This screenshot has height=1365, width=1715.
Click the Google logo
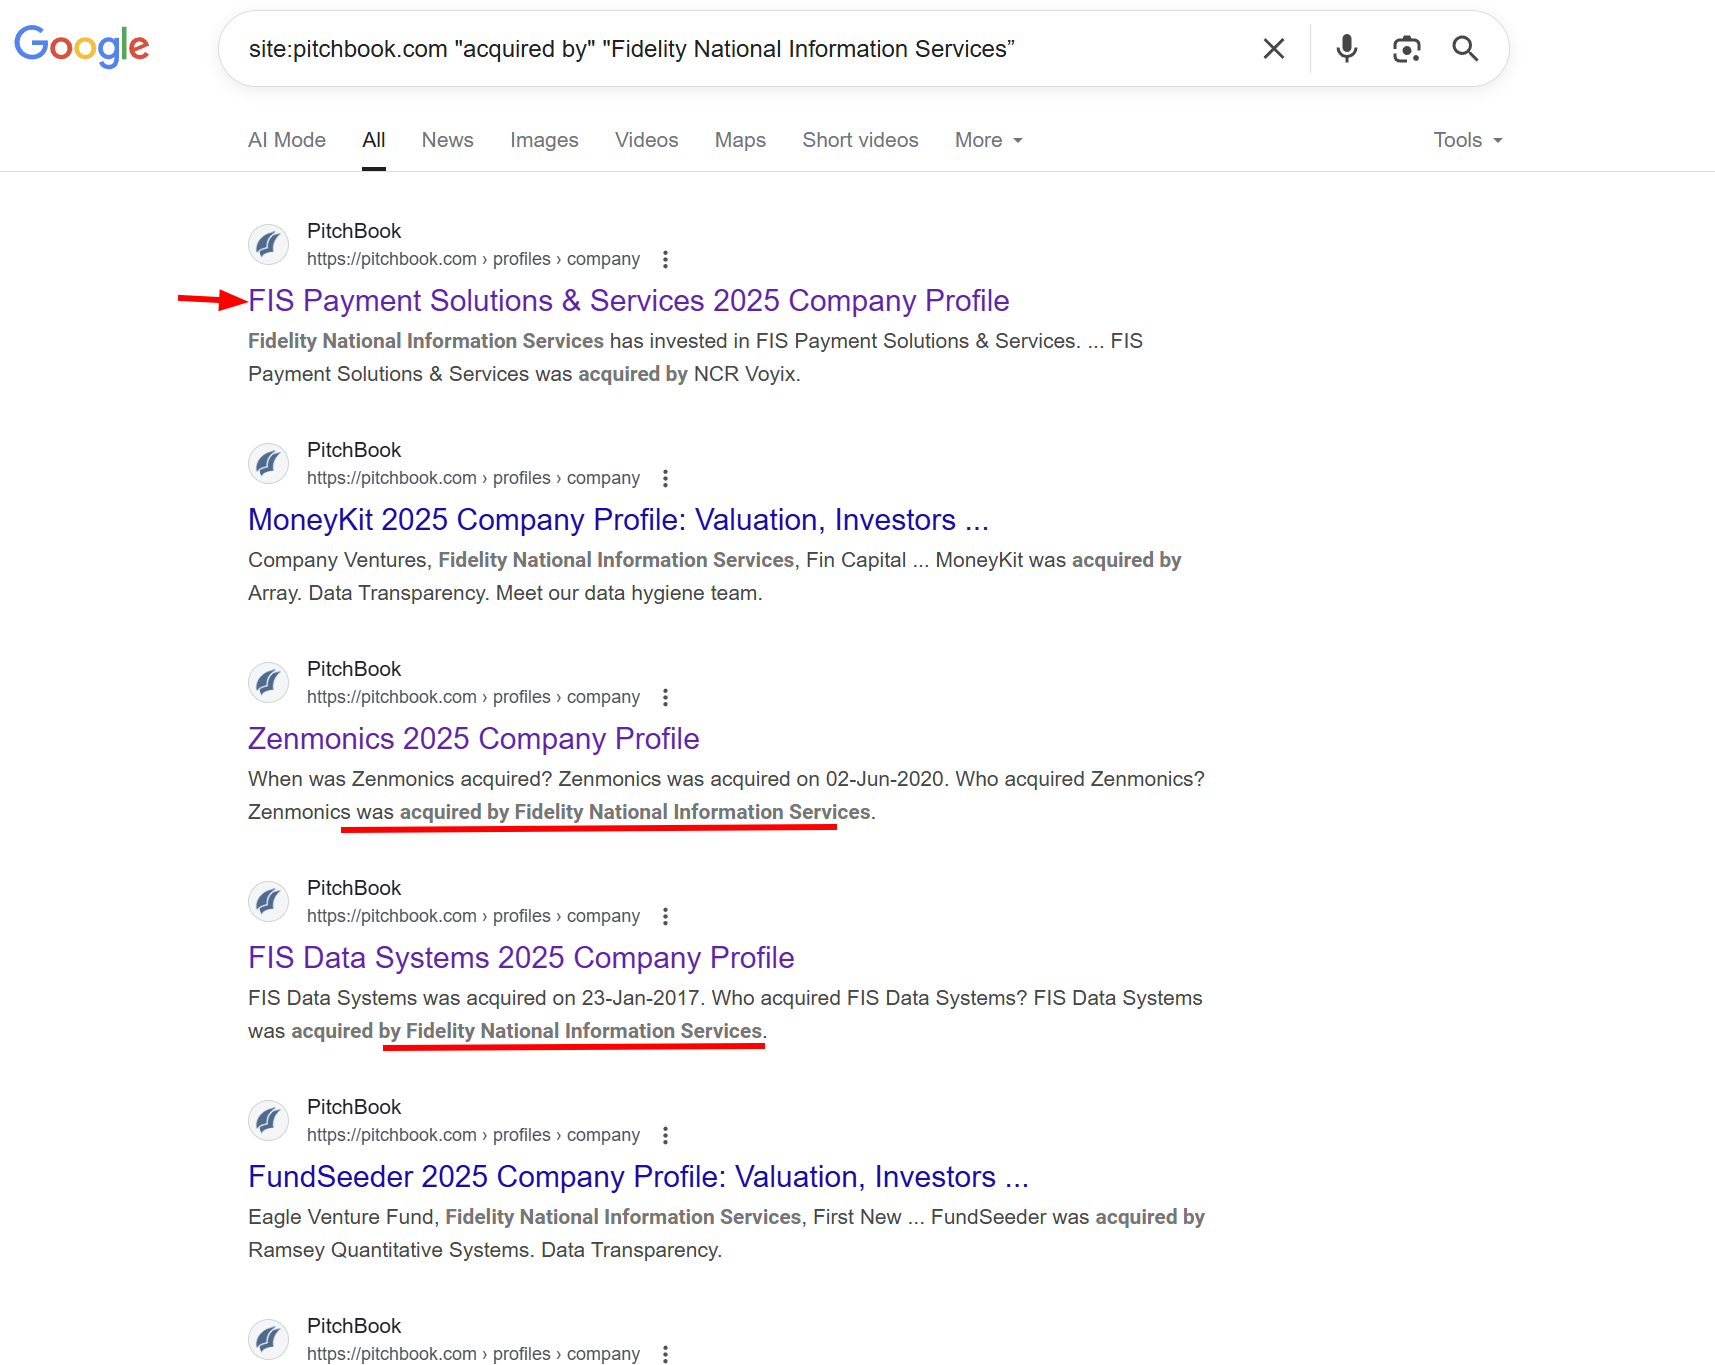pos(82,46)
